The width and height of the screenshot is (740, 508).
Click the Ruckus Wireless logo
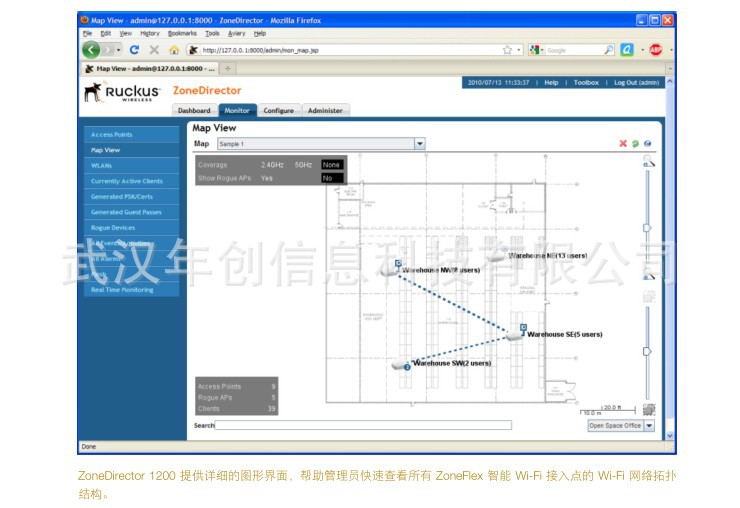122,92
